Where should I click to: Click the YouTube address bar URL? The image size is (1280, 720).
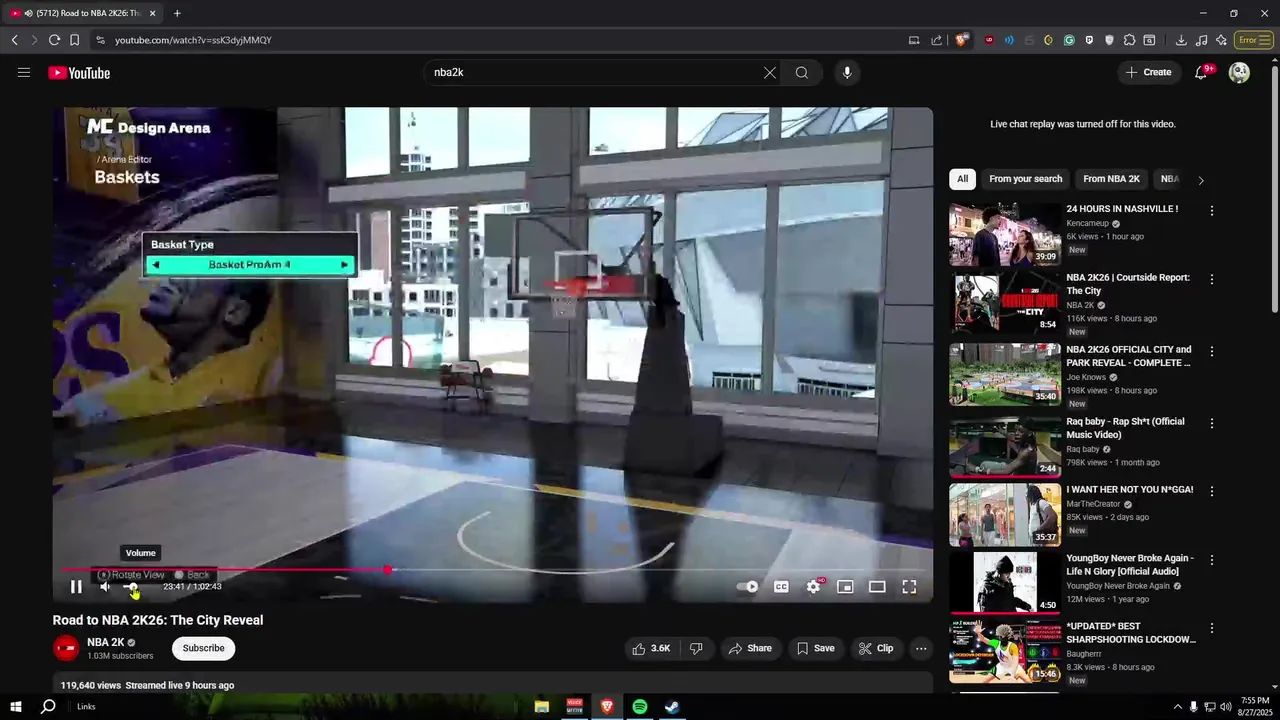coord(193,40)
